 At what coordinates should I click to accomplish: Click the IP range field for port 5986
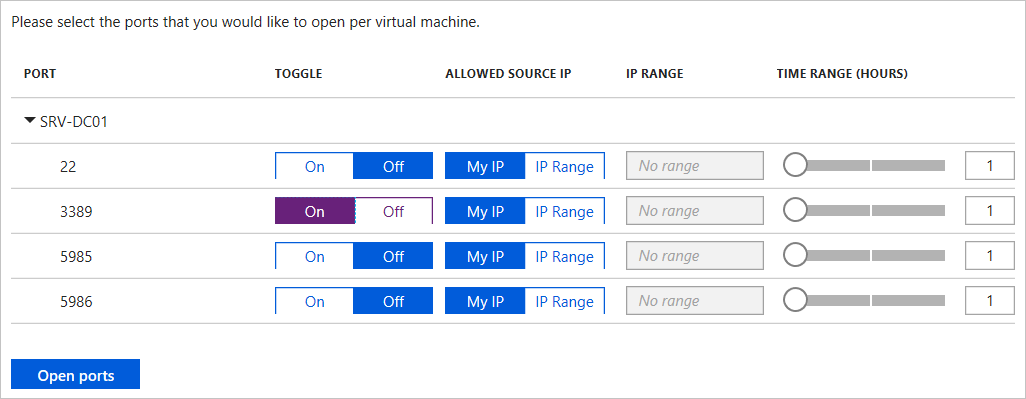[x=695, y=301]
